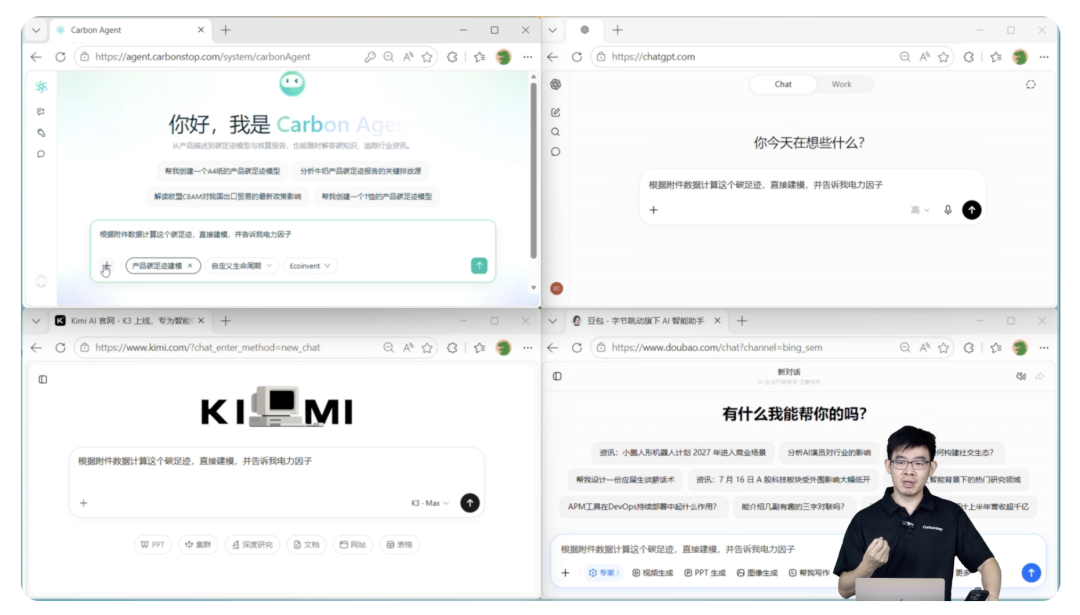Image resolution: width=1080 pixels, height=615 pixels.
Task: Toggle the 专家 mode chip in Doubao
Action: click(x=603, y=572)
